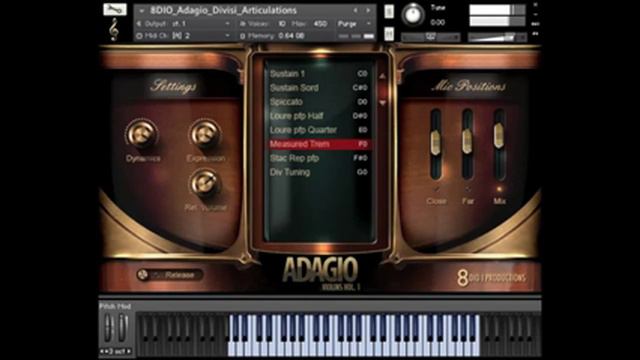Click the 8Dio Productions logo
640x360 pixels.
coord(491,278)
